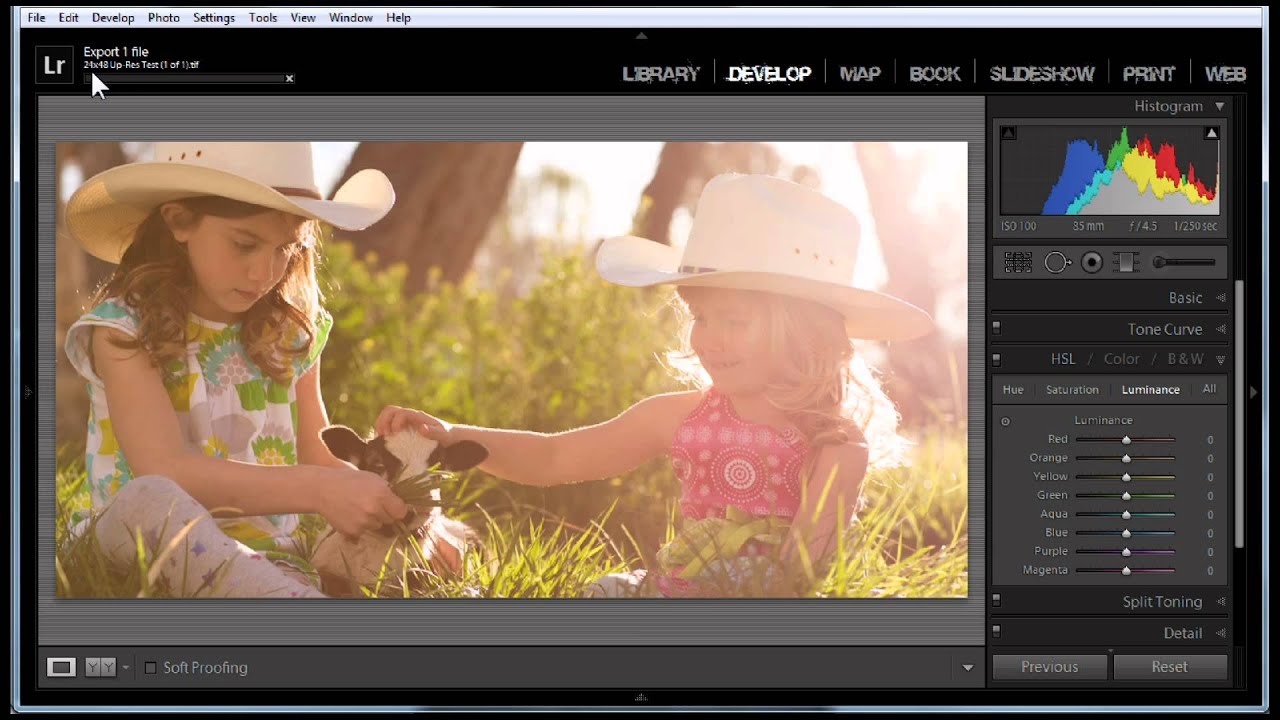Viewport: 1280px width, 720px height.
Task: Open the Settings menu
Action: 214,18
